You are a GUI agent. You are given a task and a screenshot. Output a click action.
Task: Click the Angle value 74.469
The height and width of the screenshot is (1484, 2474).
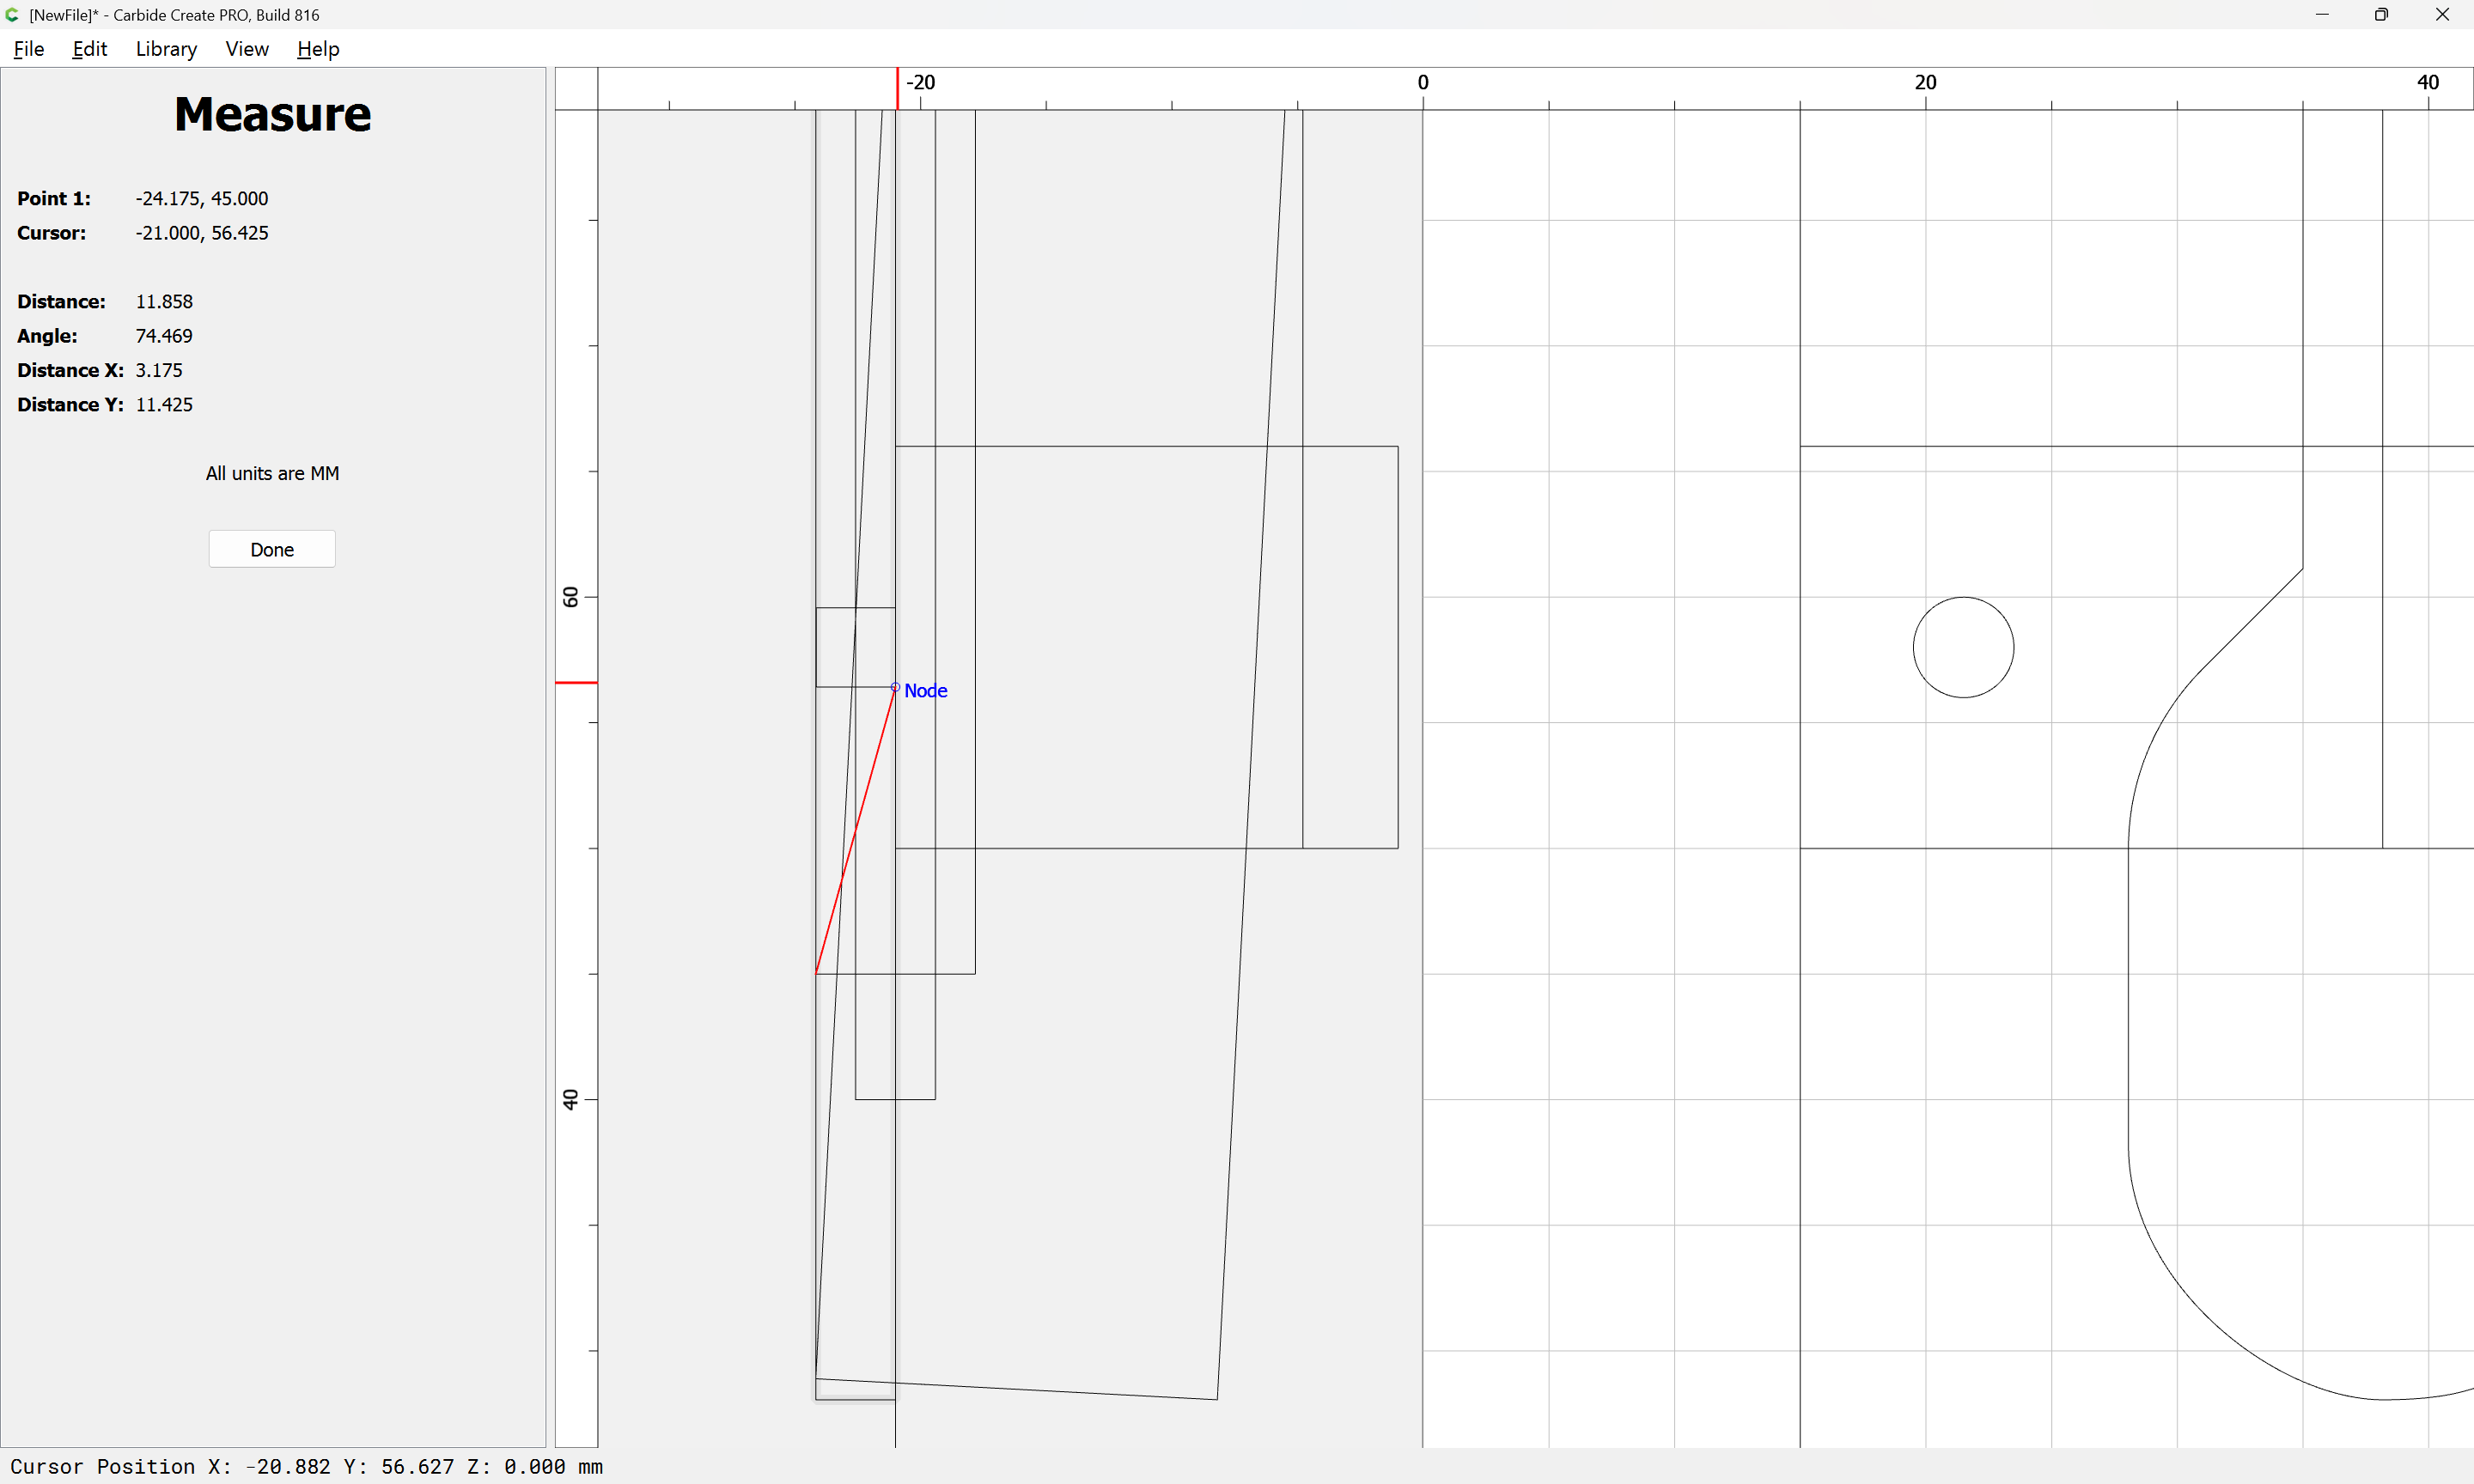(164, 336)
